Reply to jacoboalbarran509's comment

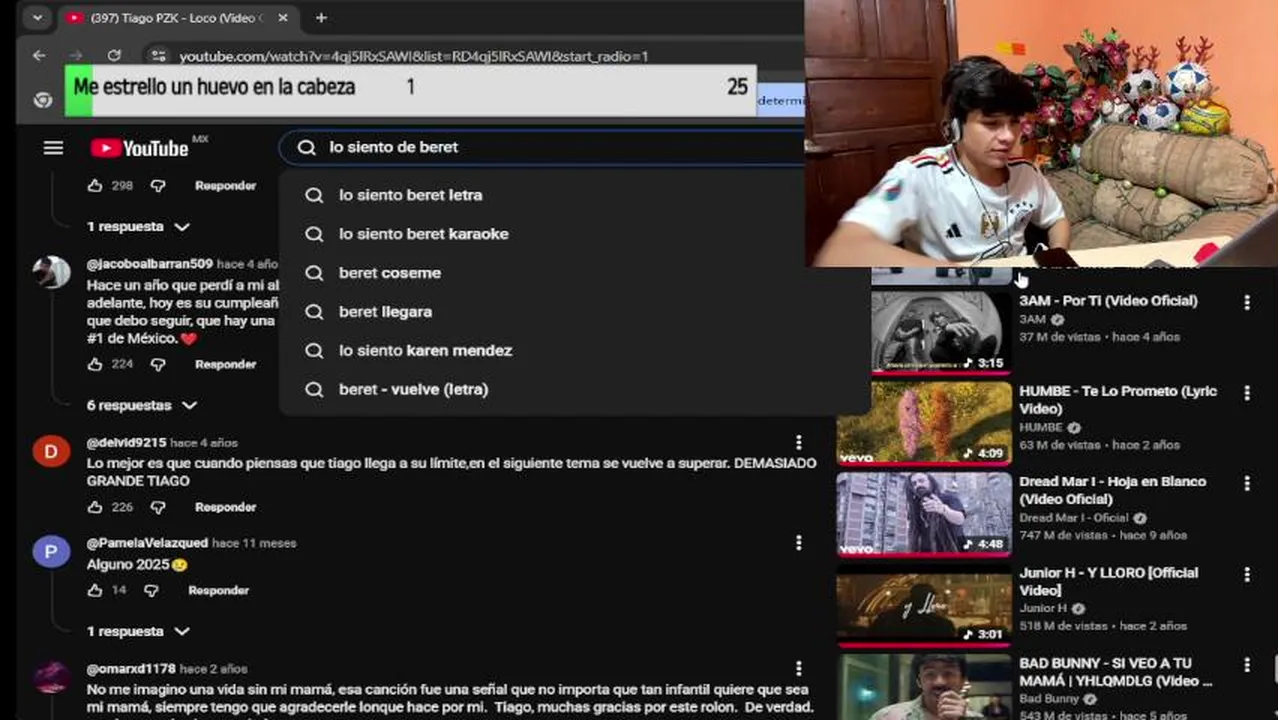coord(225,365)
